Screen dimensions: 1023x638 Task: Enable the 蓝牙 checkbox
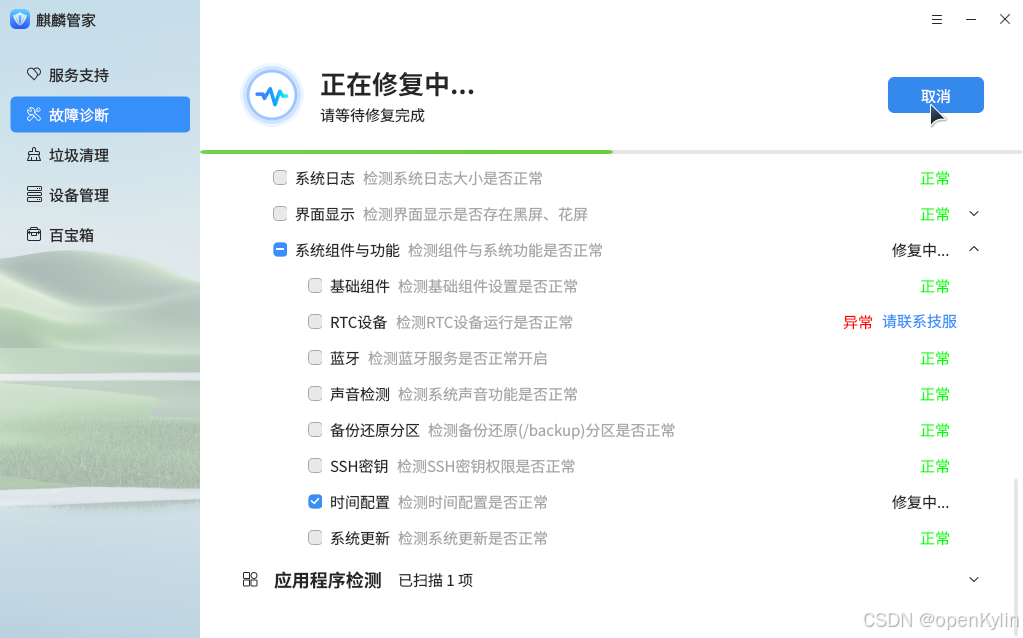315,357
